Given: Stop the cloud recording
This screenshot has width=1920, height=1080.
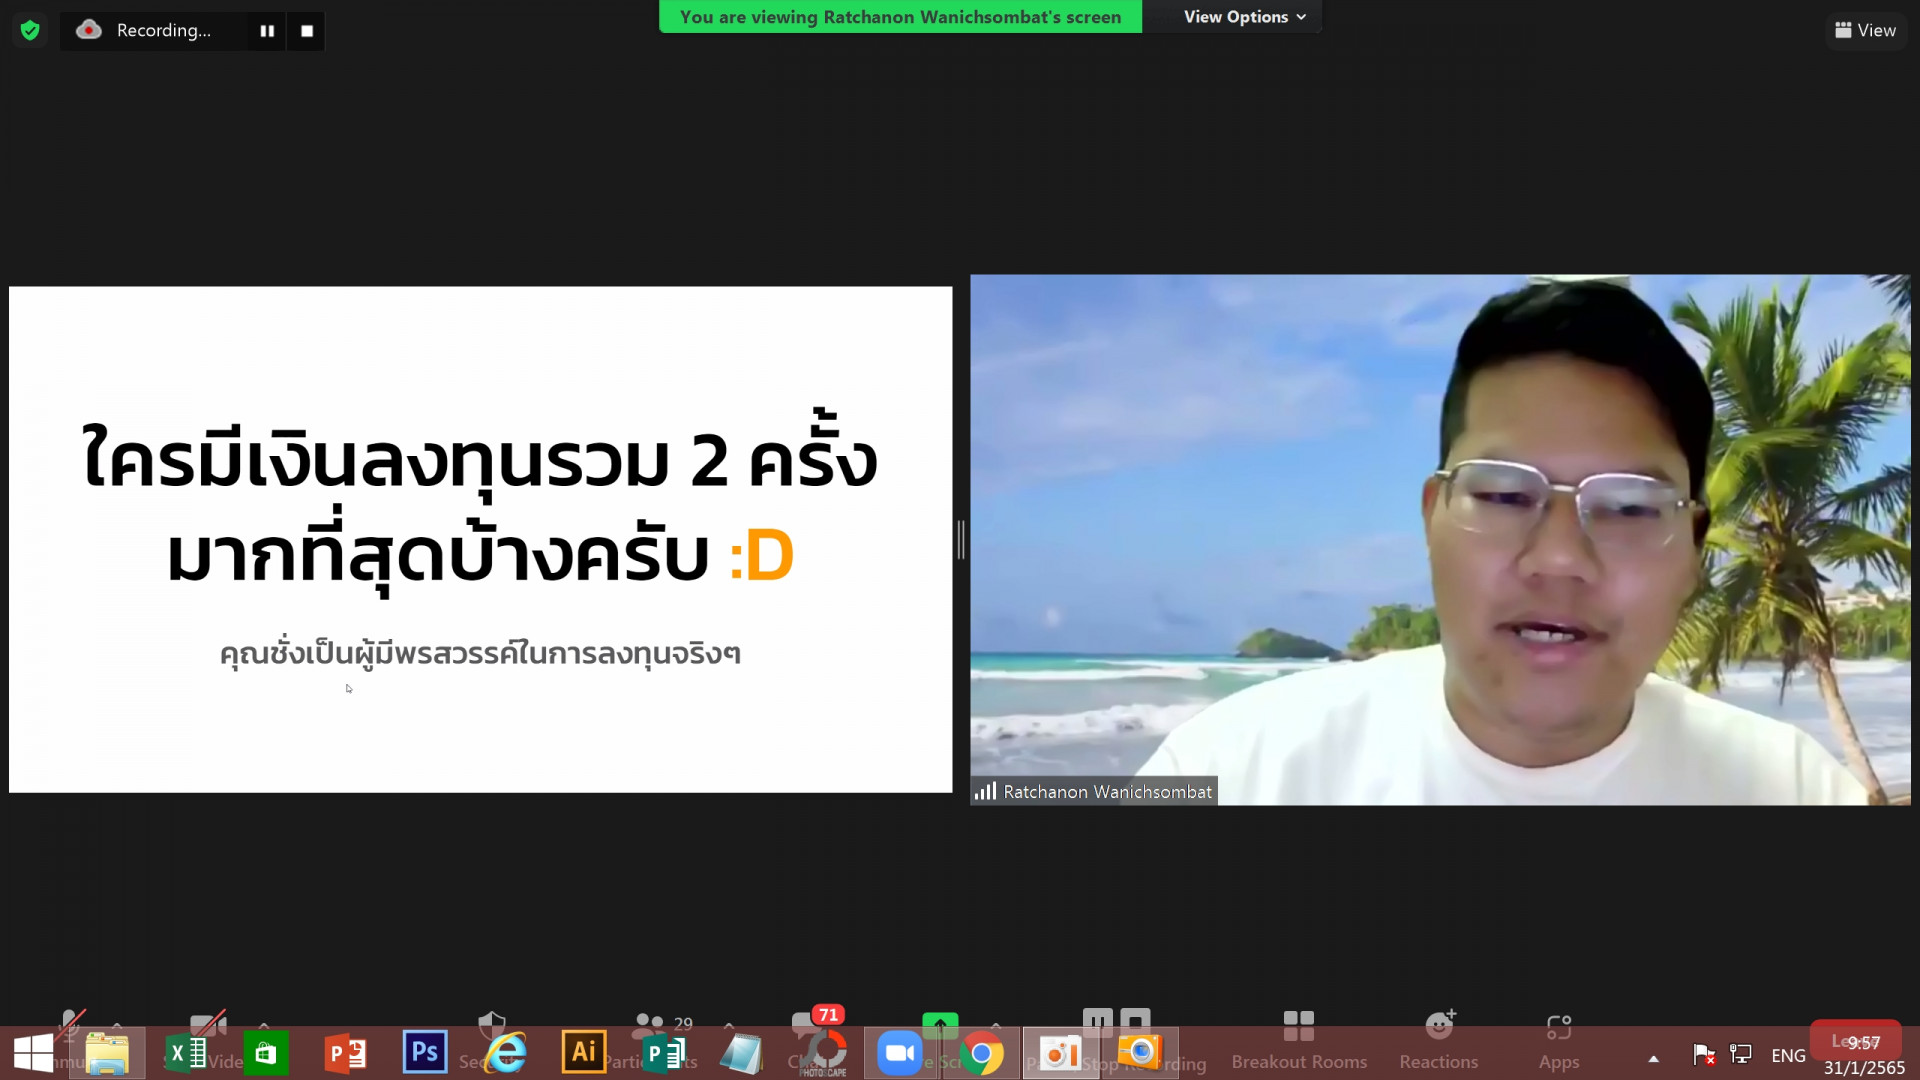Looking at the screenshot, I should pyautogui.click(x=307, y=31).
